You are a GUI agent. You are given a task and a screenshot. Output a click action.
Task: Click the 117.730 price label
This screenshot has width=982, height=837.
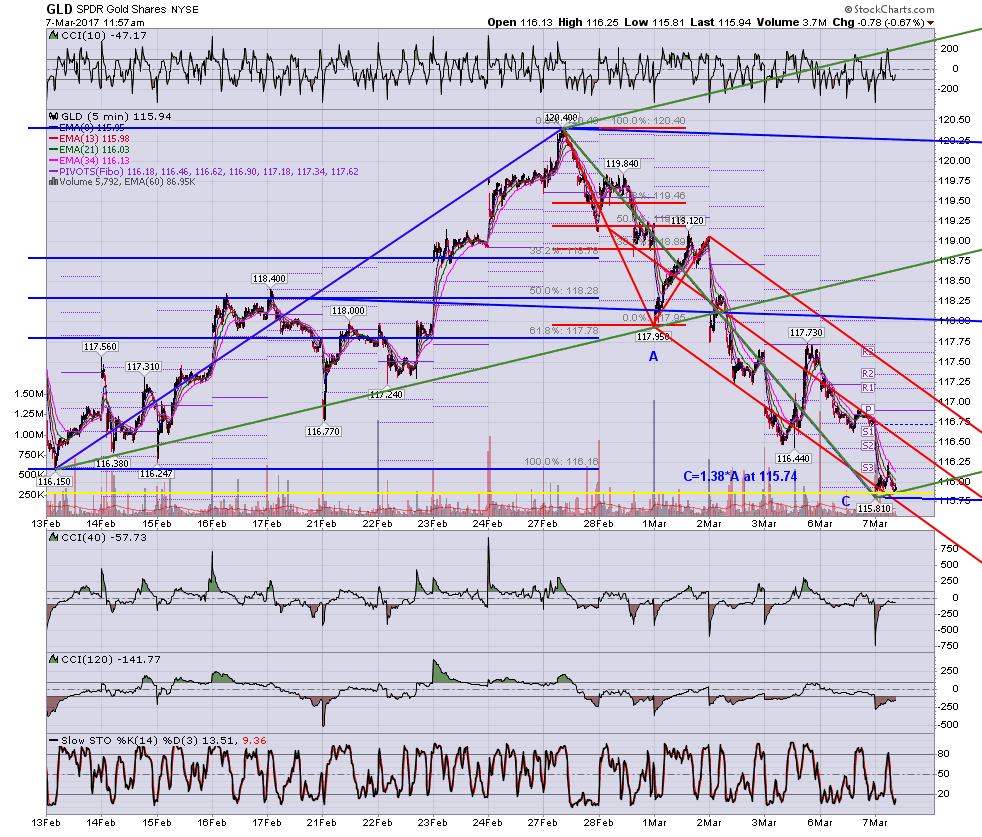[x=806, y=333]
